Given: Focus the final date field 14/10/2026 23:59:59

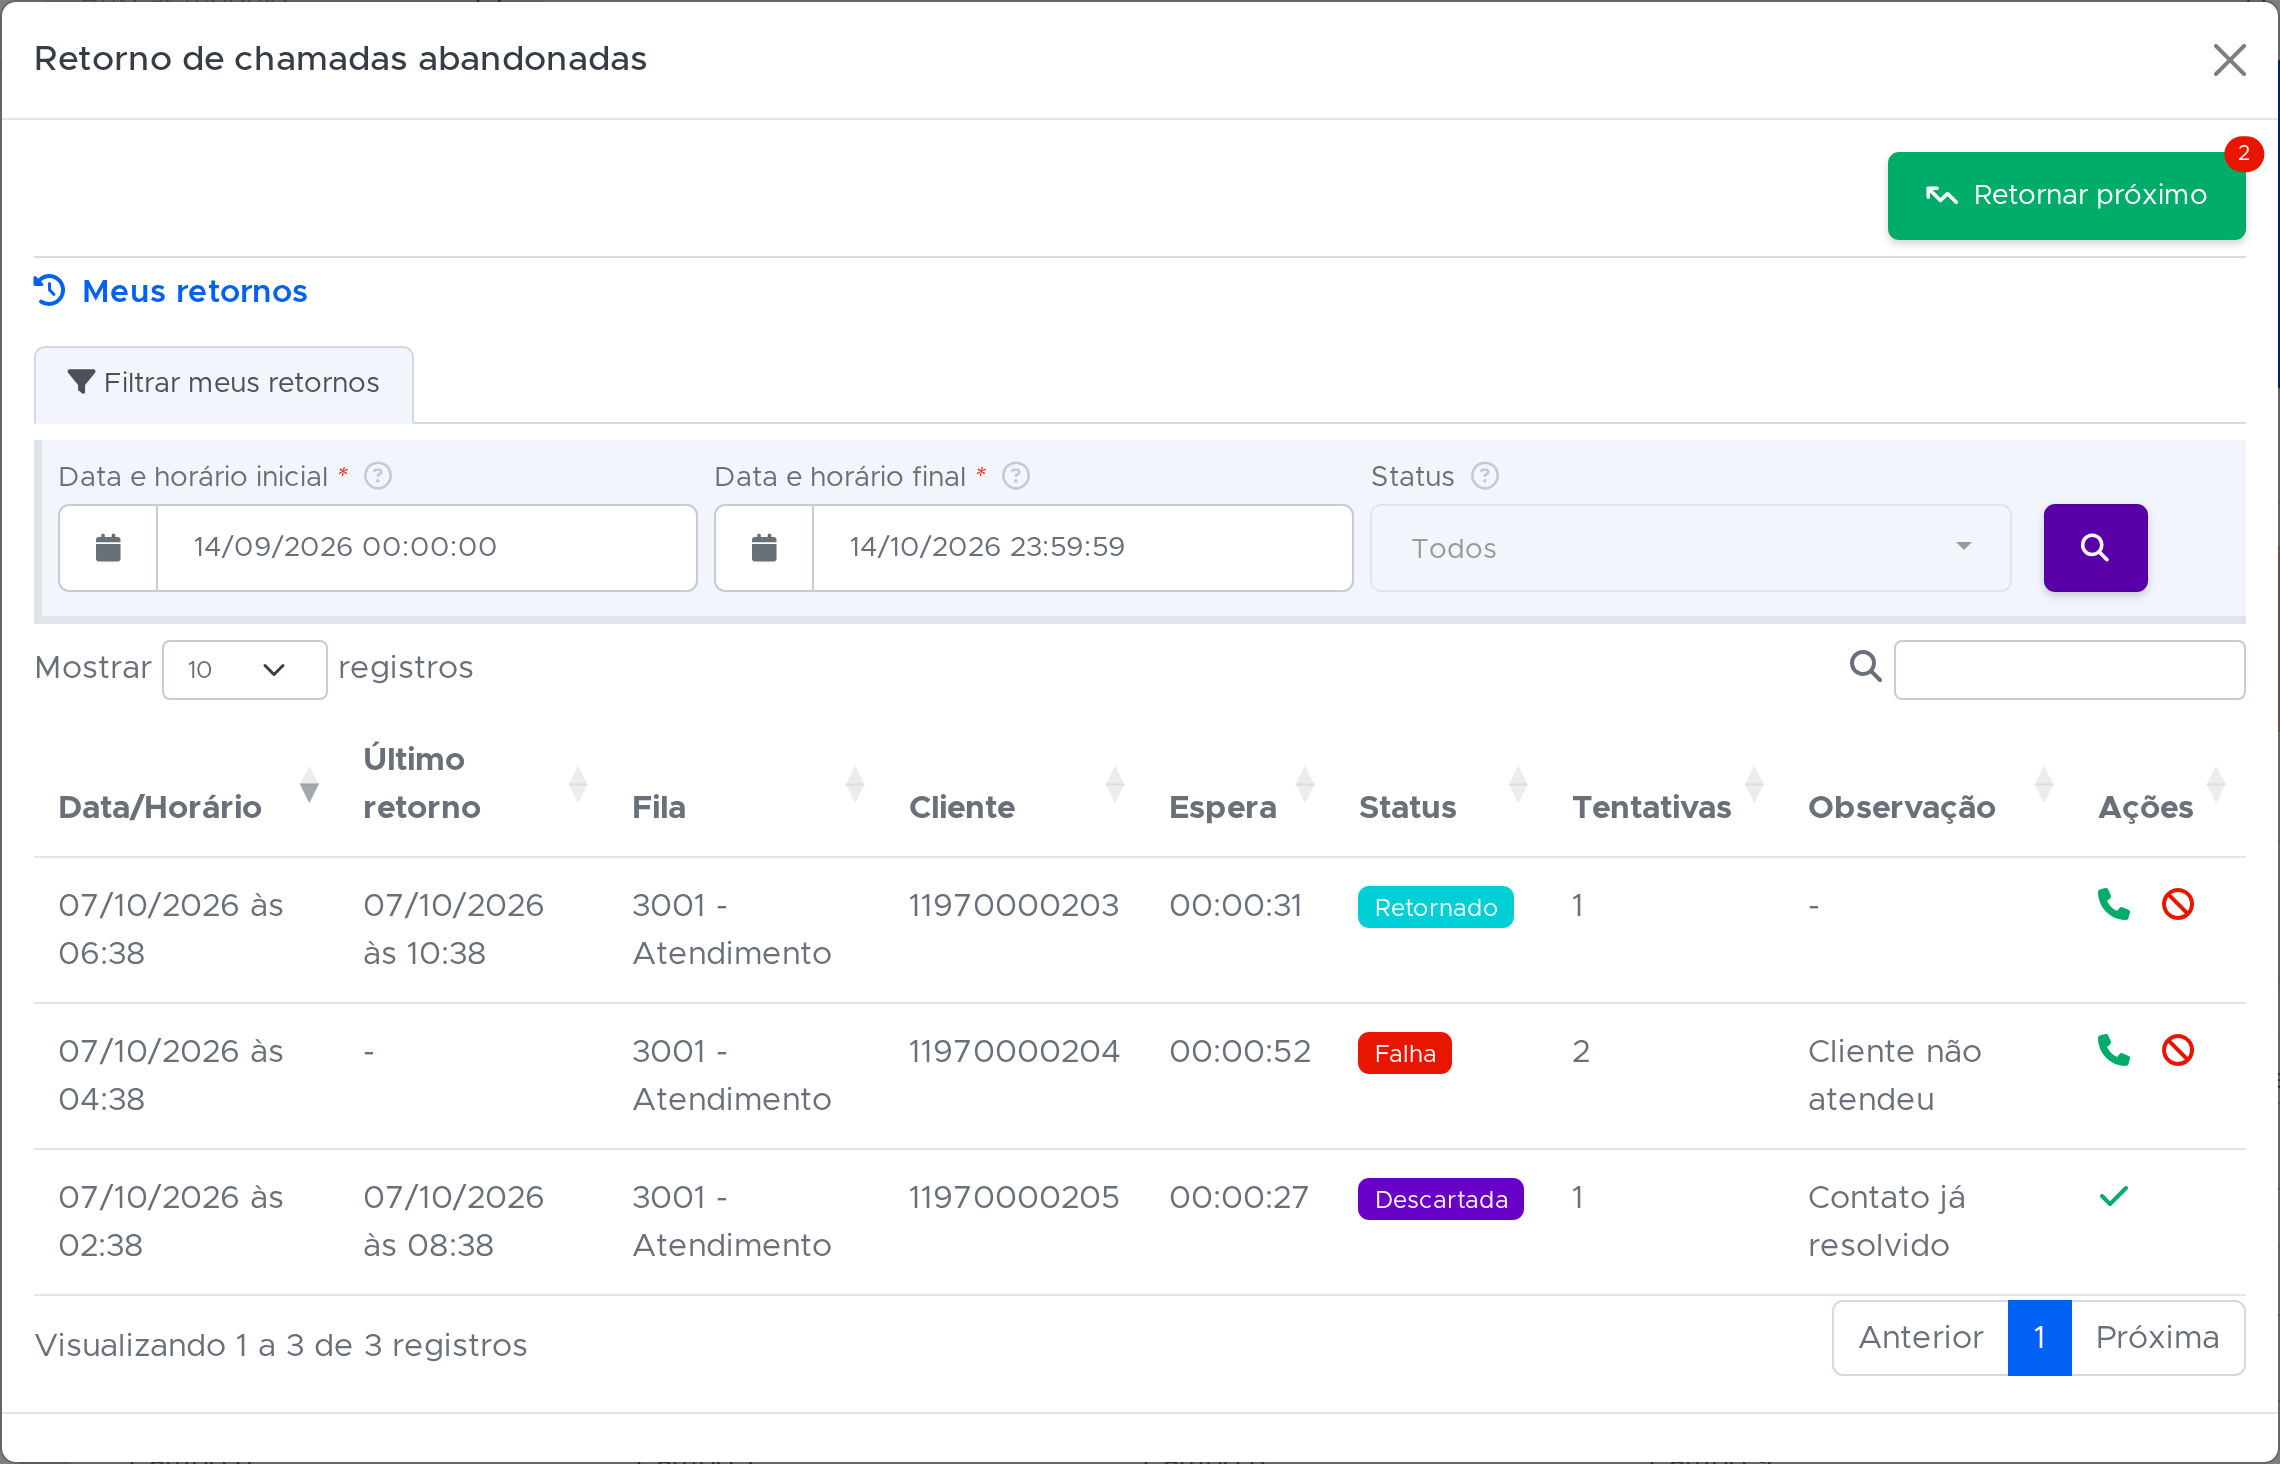Looking at the screenshot, I should point(1083,548).
